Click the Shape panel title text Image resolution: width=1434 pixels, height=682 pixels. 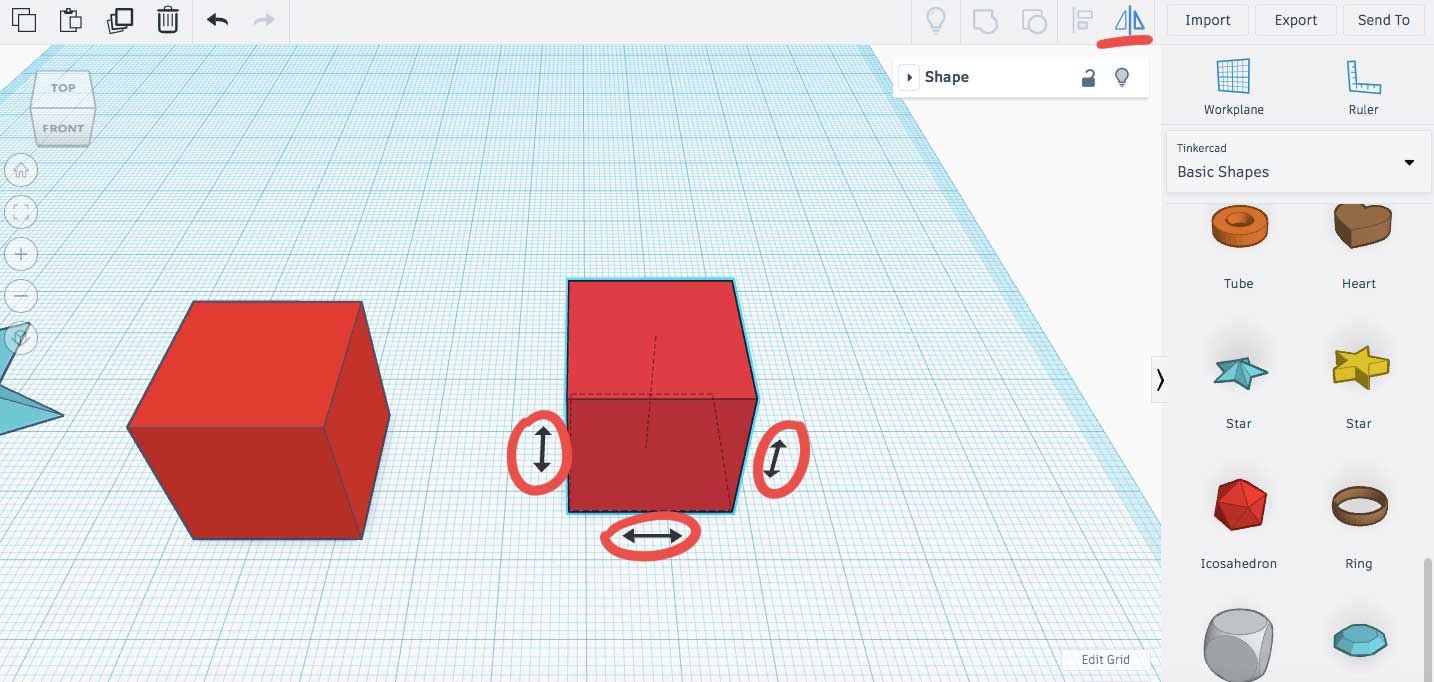(x=946, y=77)
